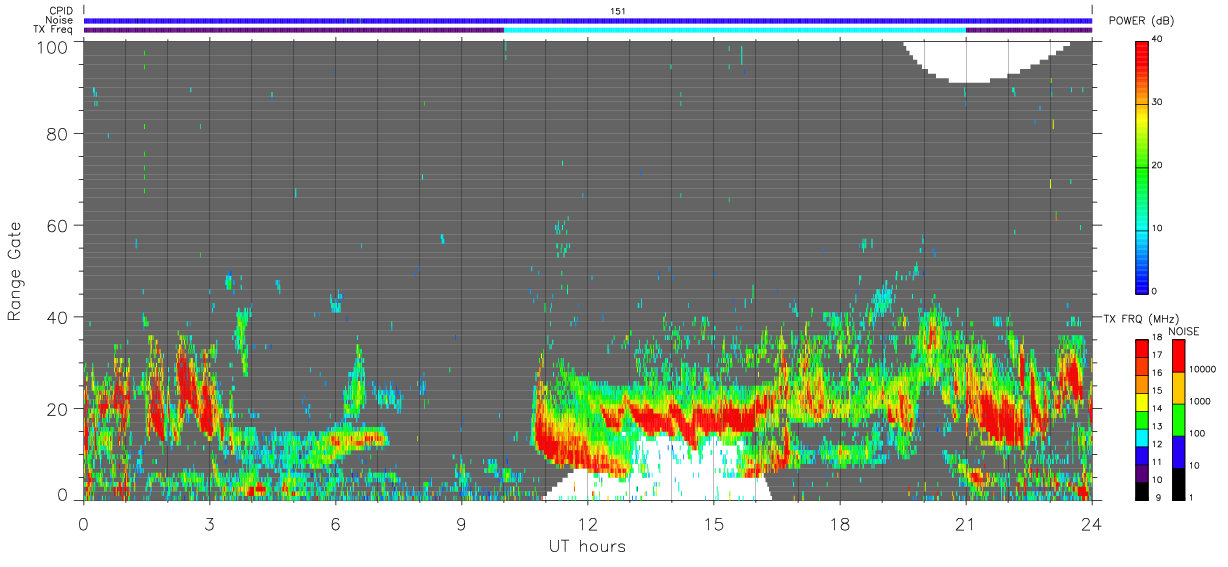Click the green swatch in the NOISE legend
The image size is (1228, 567).
(x=1177, y=419)
